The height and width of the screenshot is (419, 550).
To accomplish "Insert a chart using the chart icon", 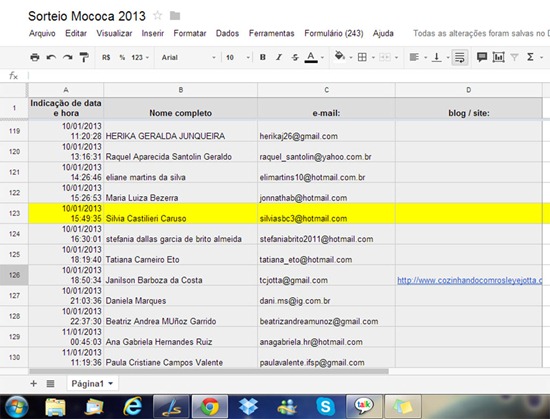I will point(498,57).
